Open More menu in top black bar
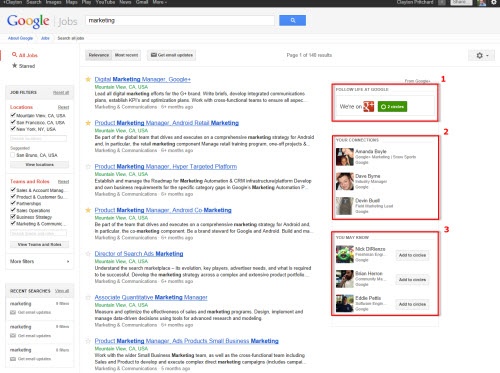 tap(160, 2)
